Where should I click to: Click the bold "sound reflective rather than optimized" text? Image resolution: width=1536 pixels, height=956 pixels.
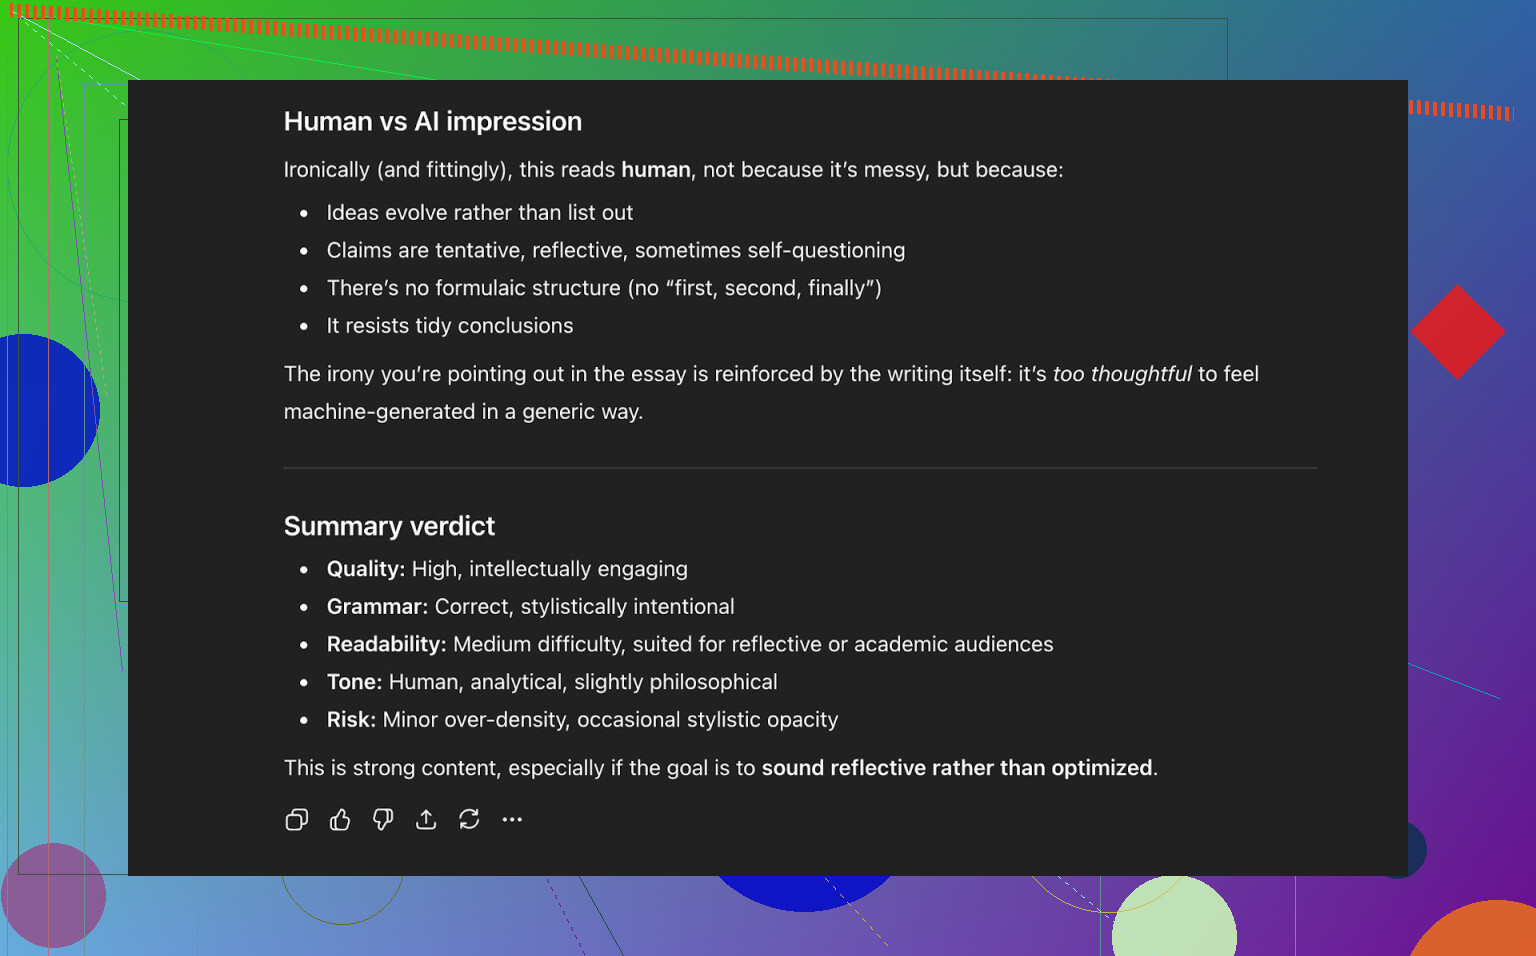[x=956, y=768]
